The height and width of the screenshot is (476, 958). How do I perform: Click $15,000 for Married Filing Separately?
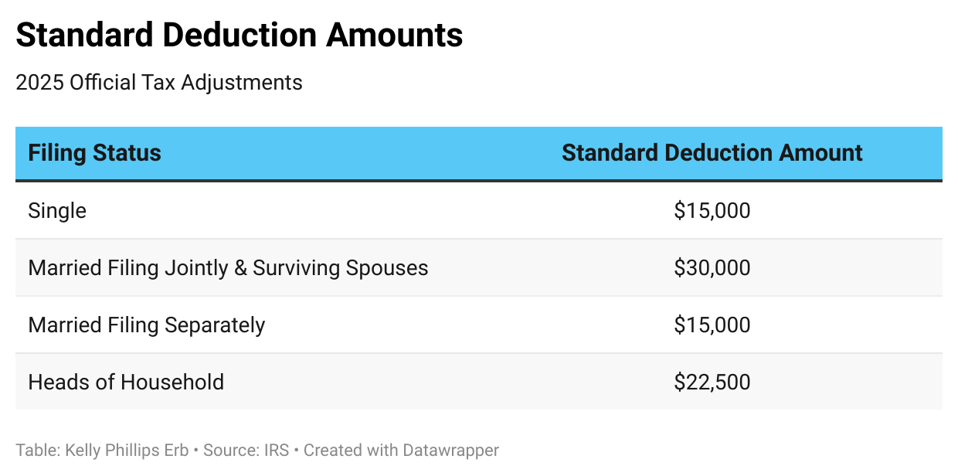pyautogui.click(x=712, y=324)
